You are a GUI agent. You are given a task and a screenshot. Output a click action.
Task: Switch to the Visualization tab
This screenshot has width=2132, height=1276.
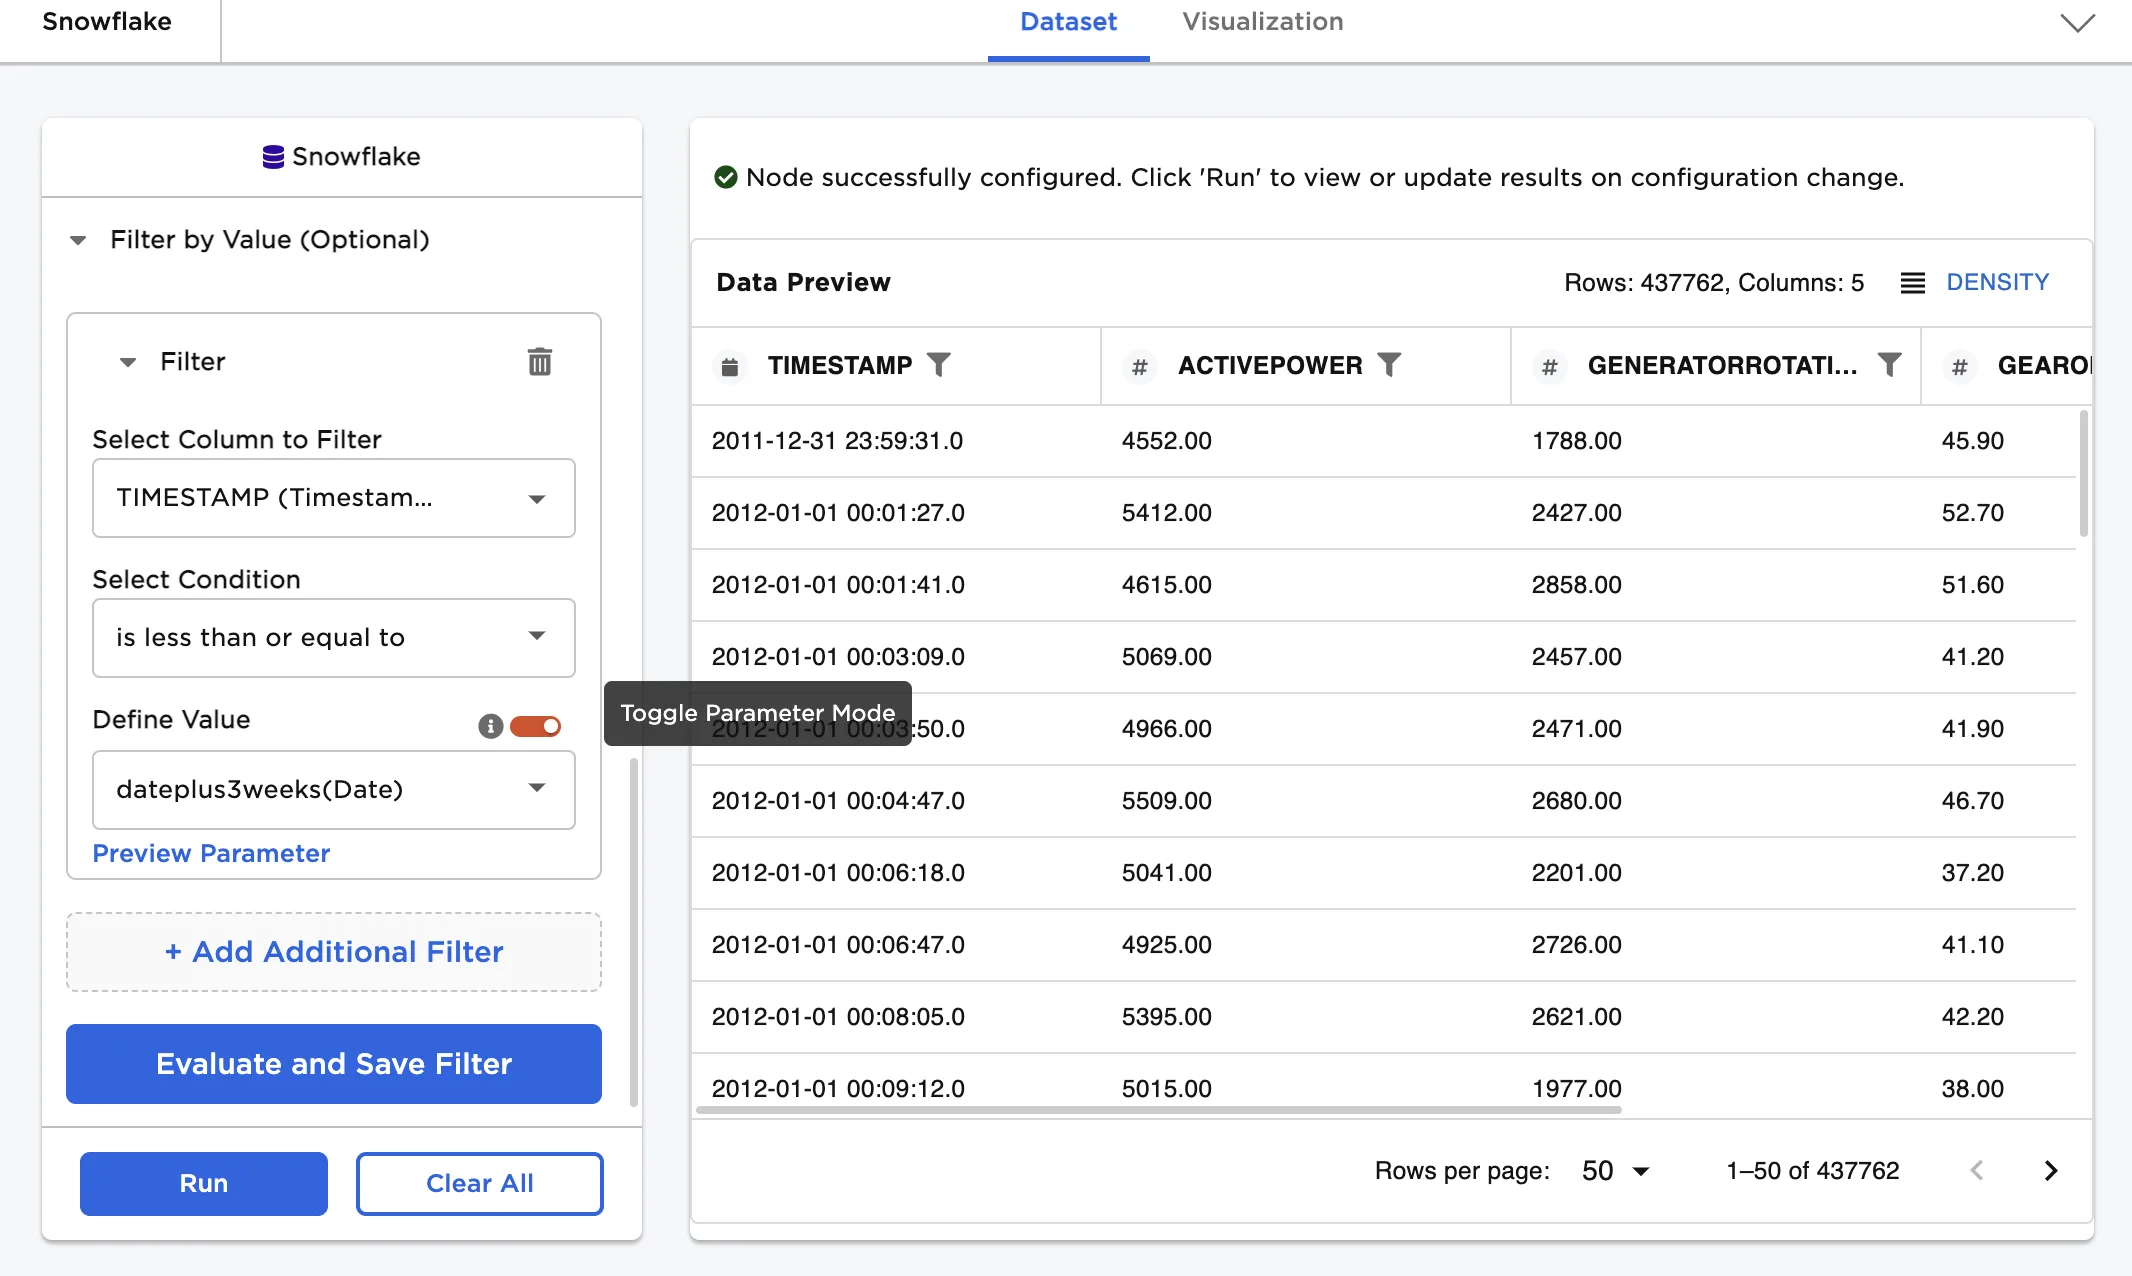tap(1262, 22)
